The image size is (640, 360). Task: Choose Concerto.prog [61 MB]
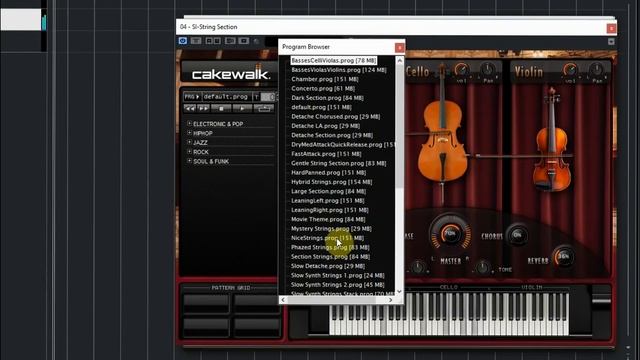point(323,89)
